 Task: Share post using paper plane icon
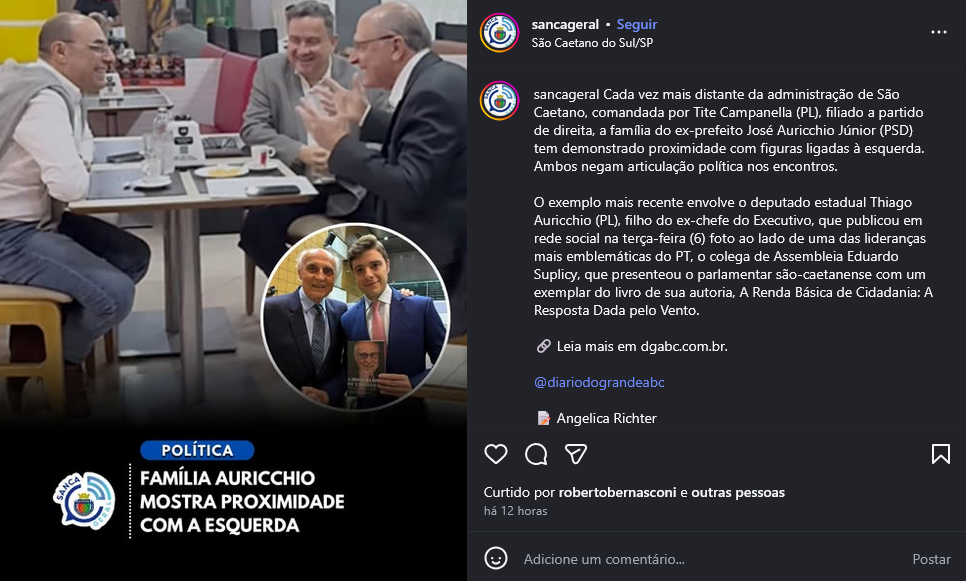[575, 454]
